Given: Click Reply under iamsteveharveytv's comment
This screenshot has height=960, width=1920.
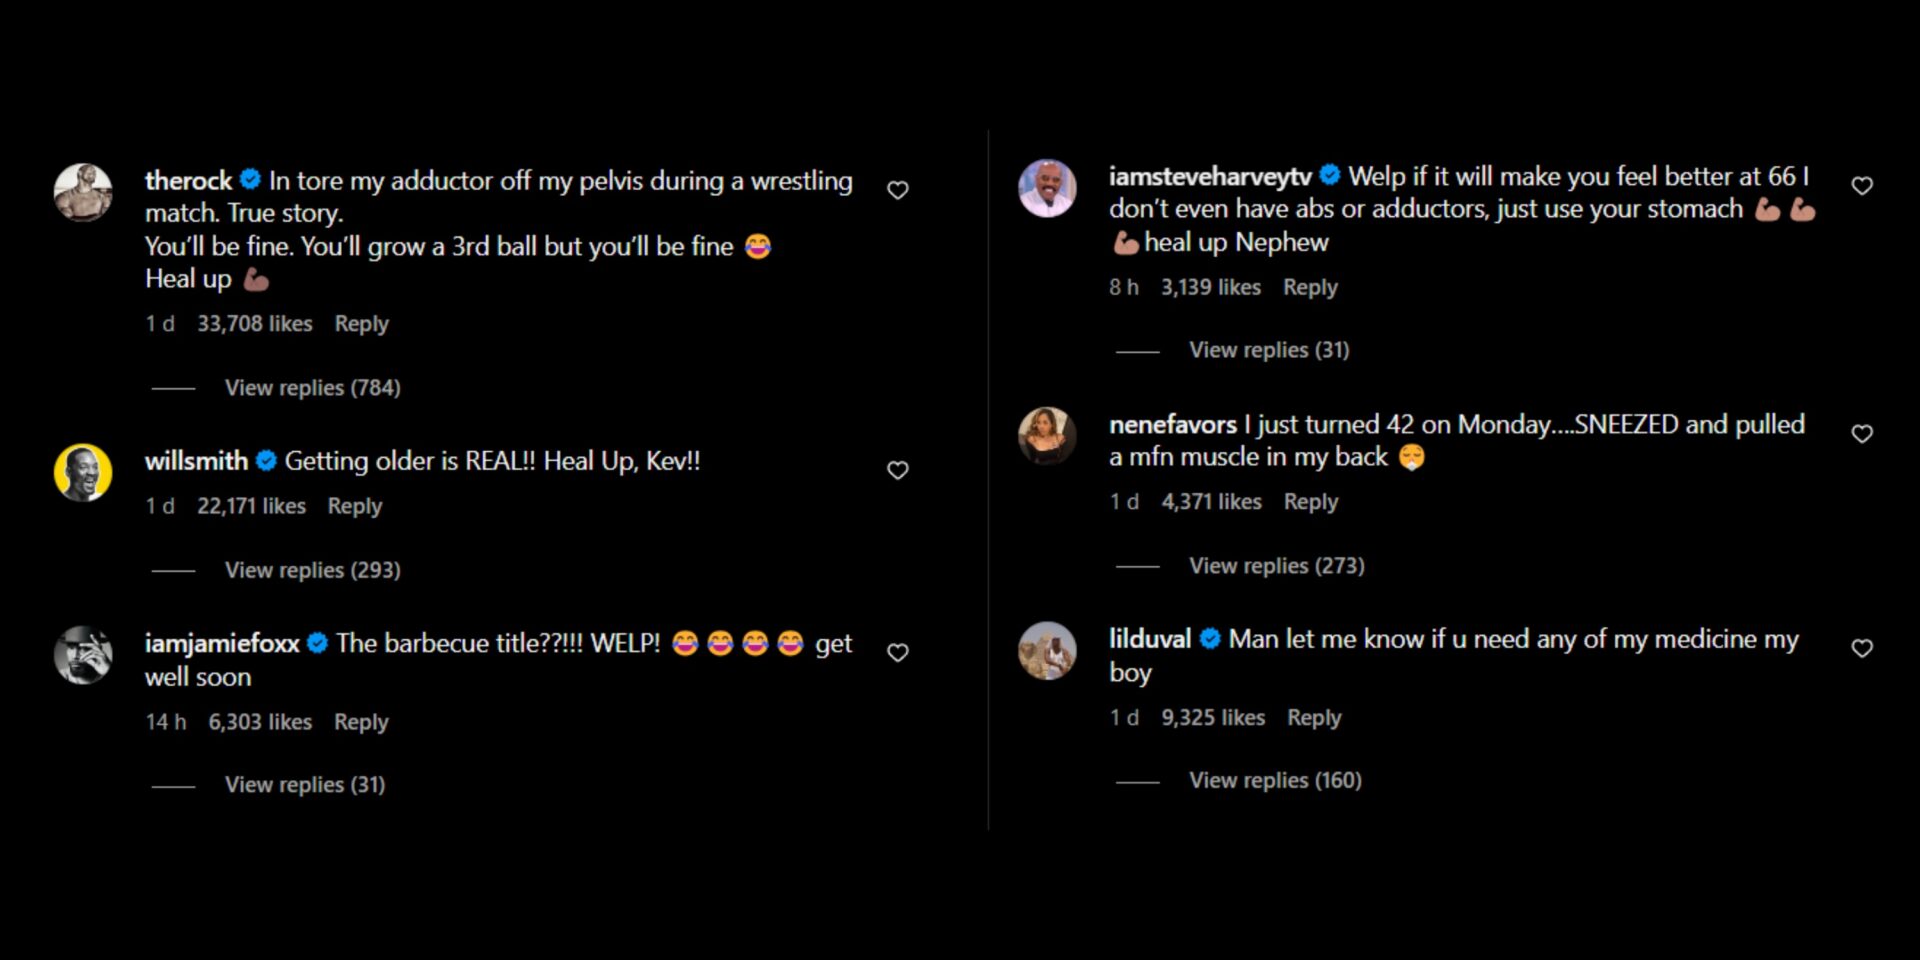Looking at the screenshot, I should pos(1310,288).
